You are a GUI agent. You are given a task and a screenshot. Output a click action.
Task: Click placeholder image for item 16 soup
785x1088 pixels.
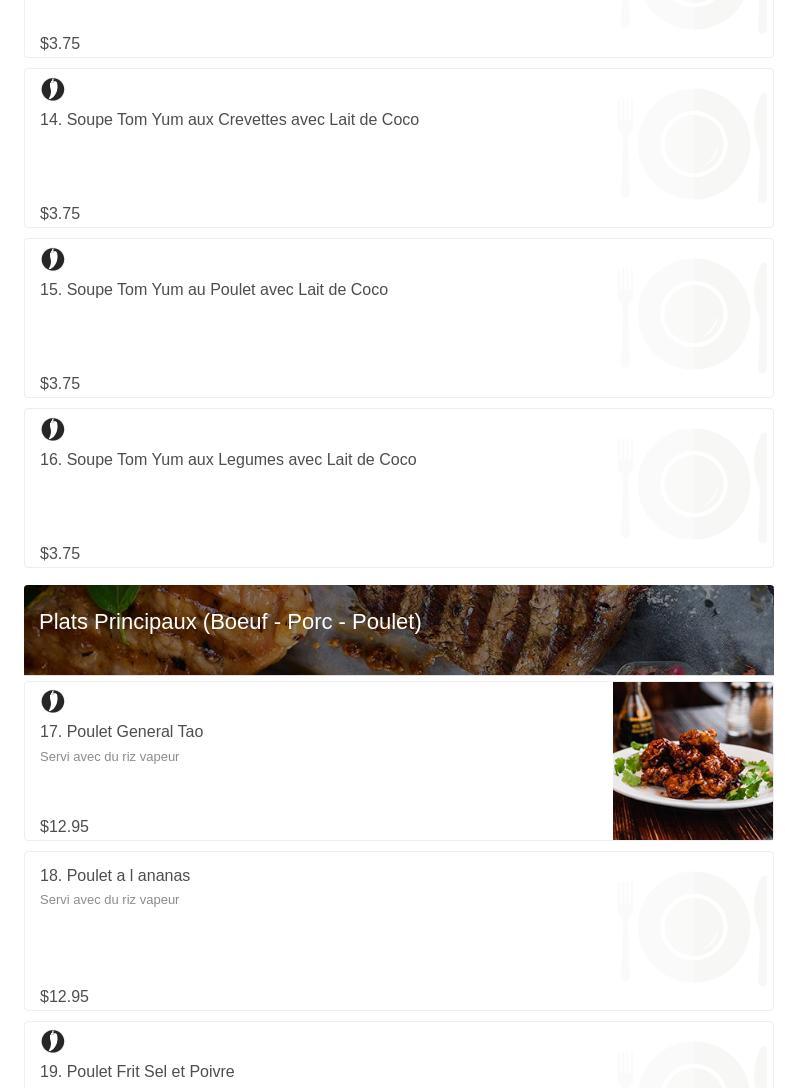pyautogui.click(x=692, y=485)
